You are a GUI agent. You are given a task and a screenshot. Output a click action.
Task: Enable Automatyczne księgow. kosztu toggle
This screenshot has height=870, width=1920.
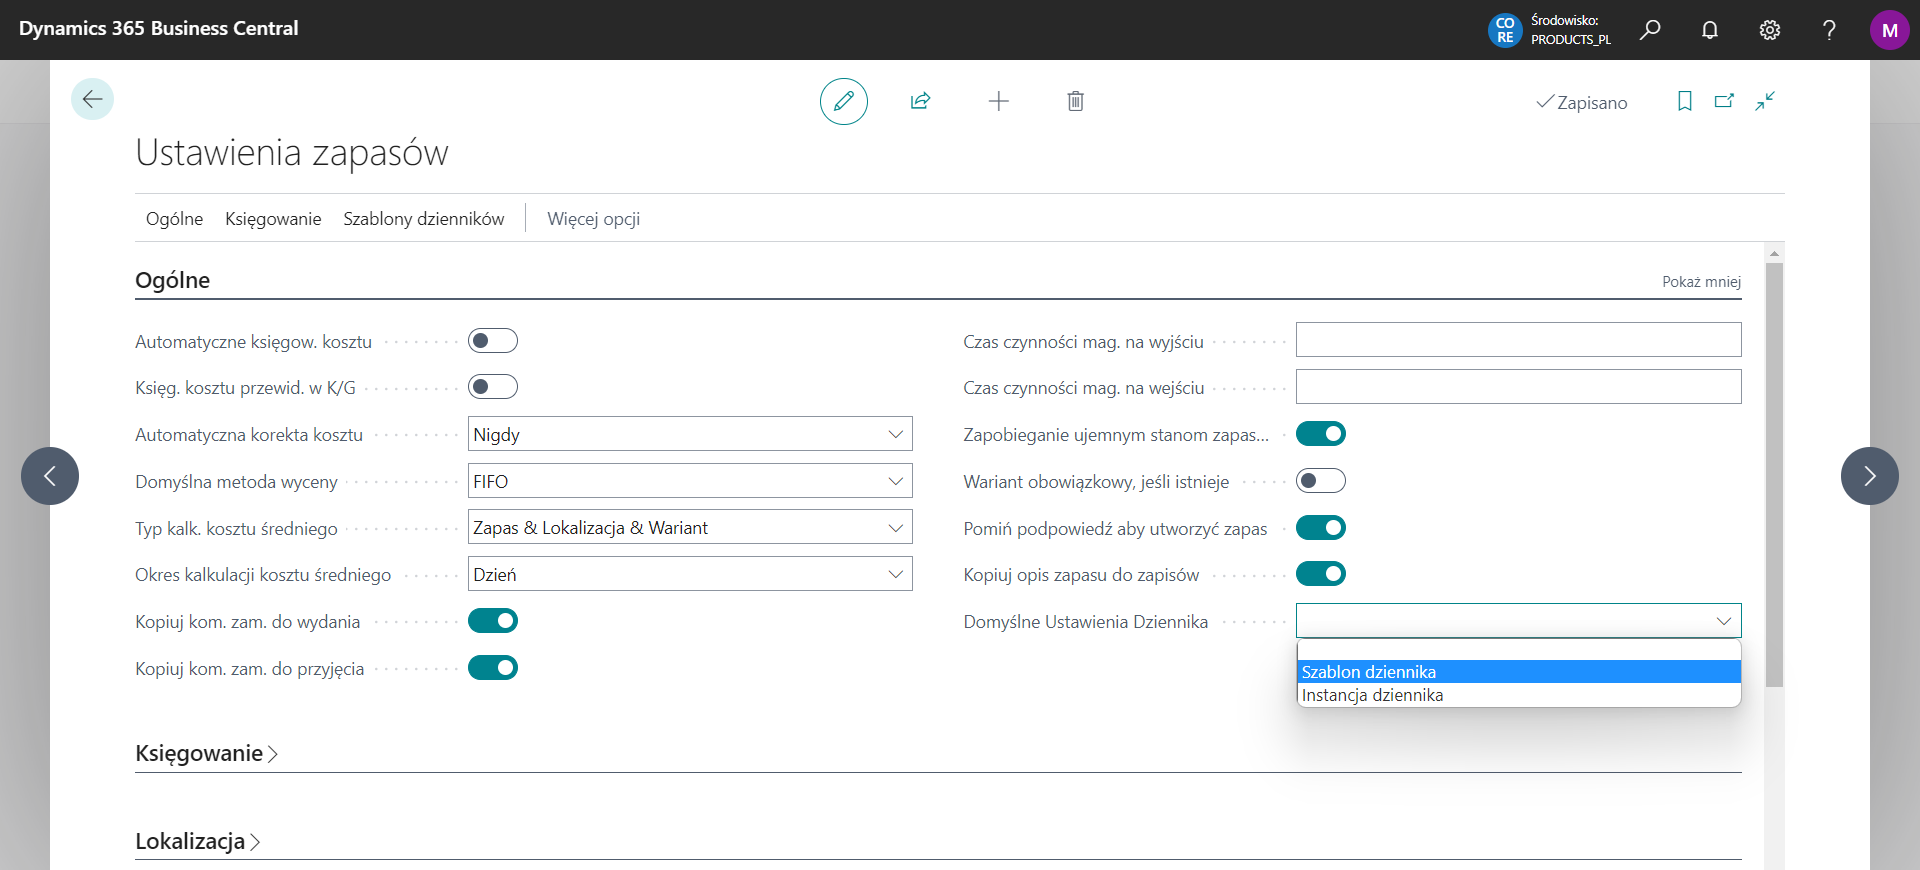tap(492, 341)
